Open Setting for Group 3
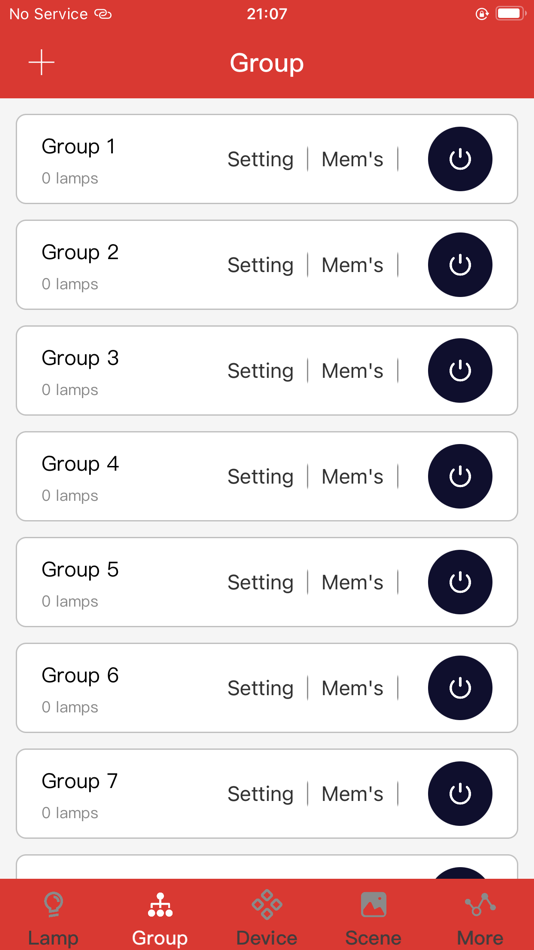Viewport: 534px width, 950px height. click(x=261, y=371)
